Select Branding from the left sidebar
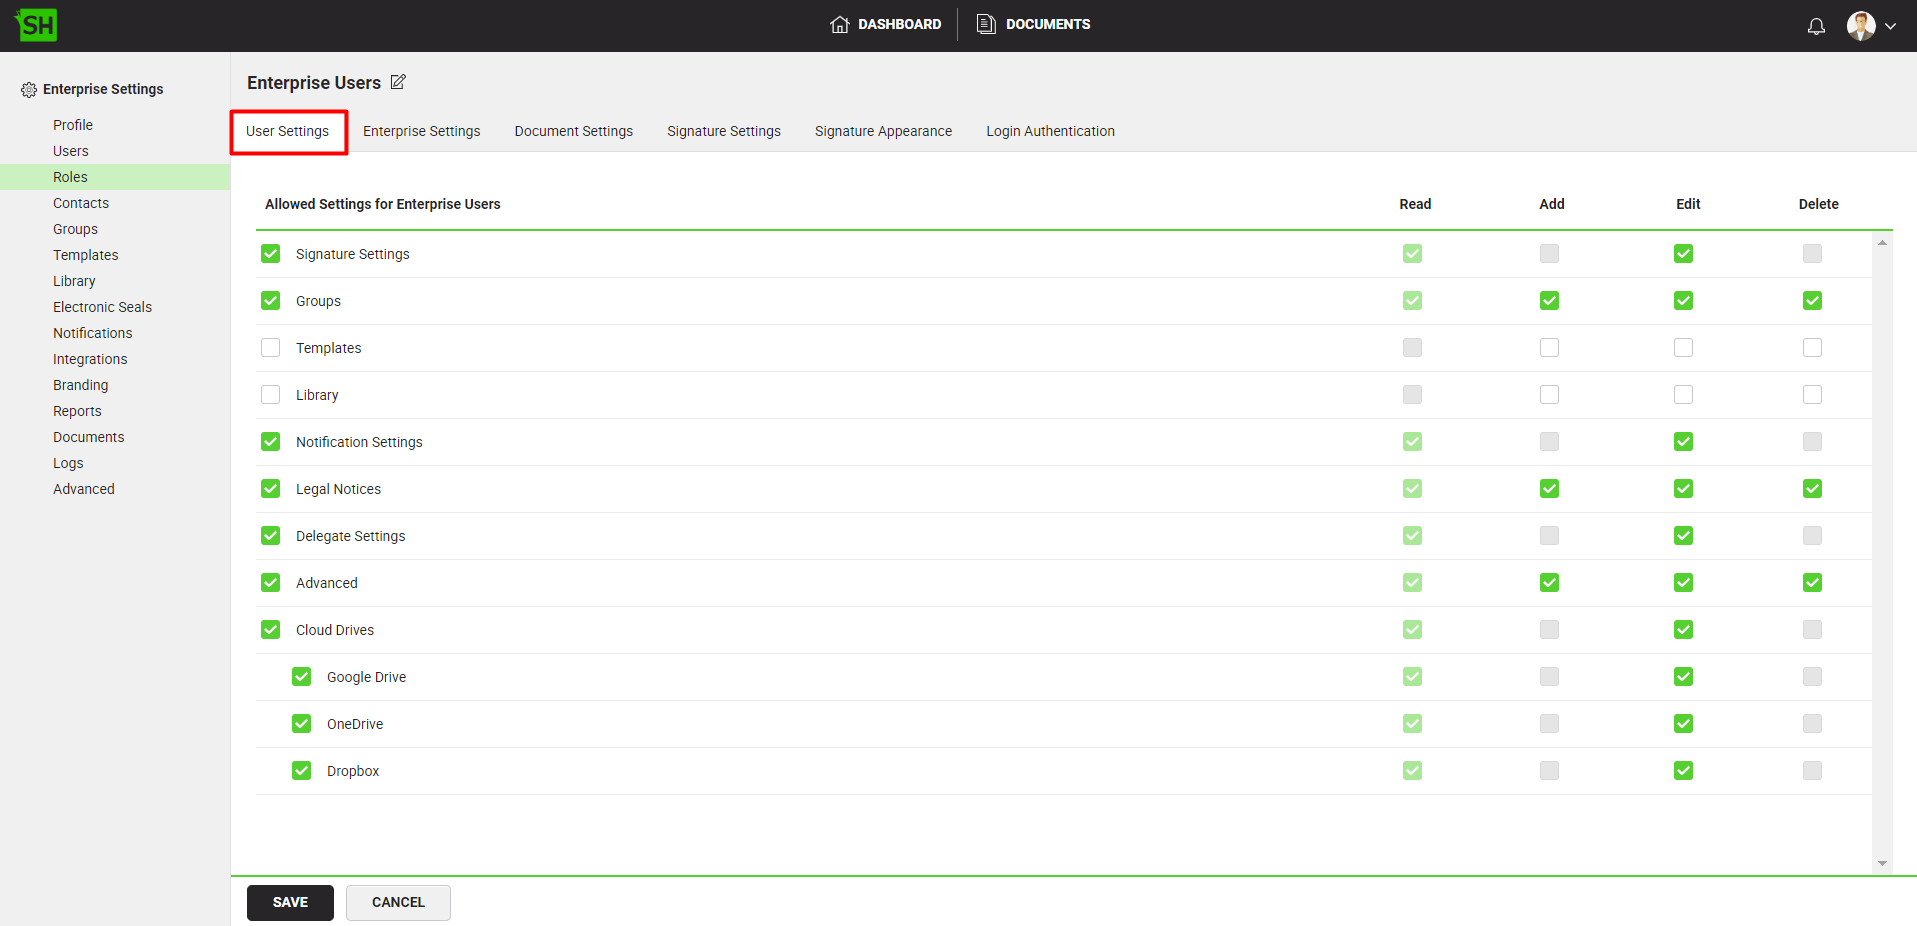Screen dimensions: 1917x926 [x=80, y=385]
